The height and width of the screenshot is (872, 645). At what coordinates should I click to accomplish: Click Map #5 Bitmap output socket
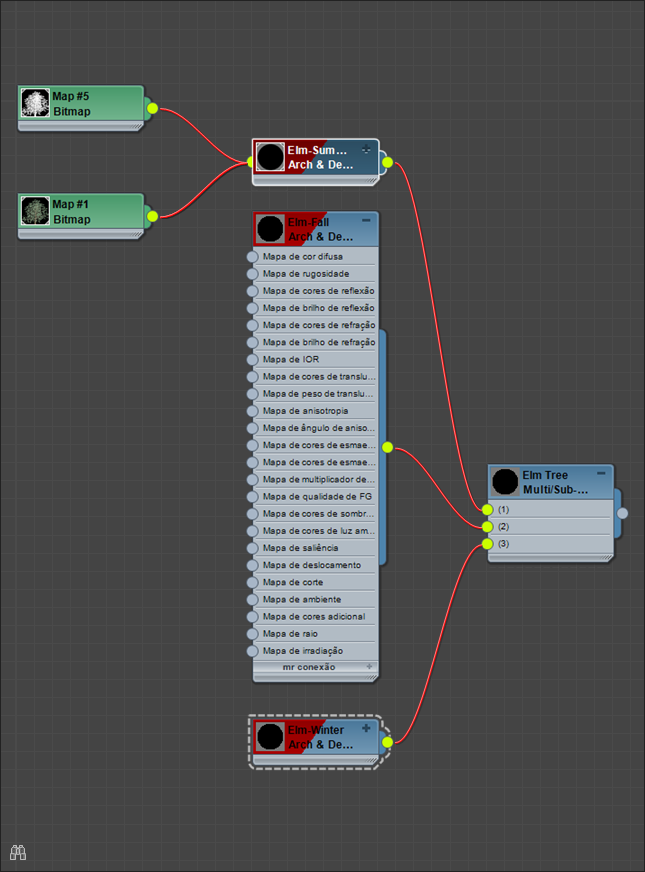click(x=152, y=108)
